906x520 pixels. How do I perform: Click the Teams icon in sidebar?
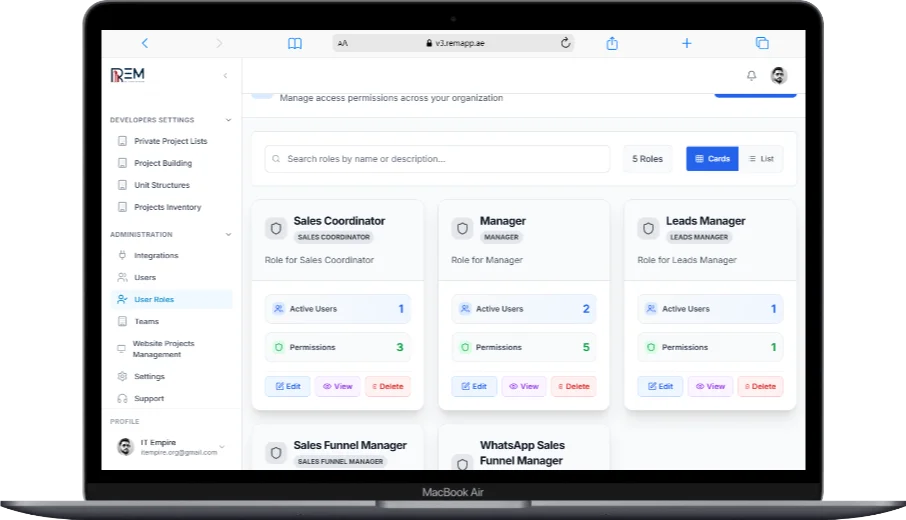click(122, 321)
